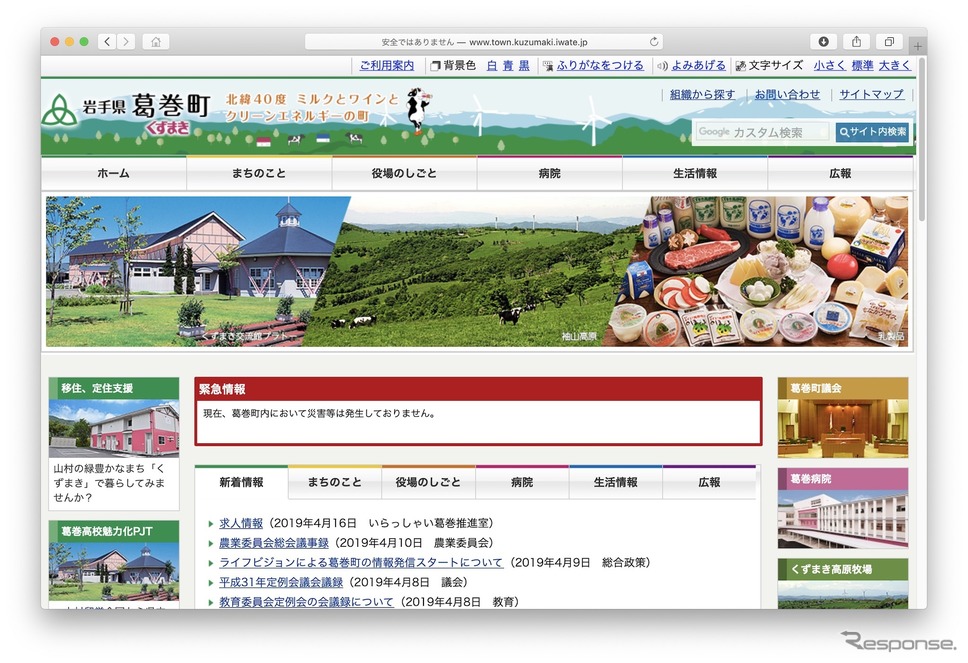Set background color to 白
The width and height of the screenshot is (968, 663).
[491, 65]
